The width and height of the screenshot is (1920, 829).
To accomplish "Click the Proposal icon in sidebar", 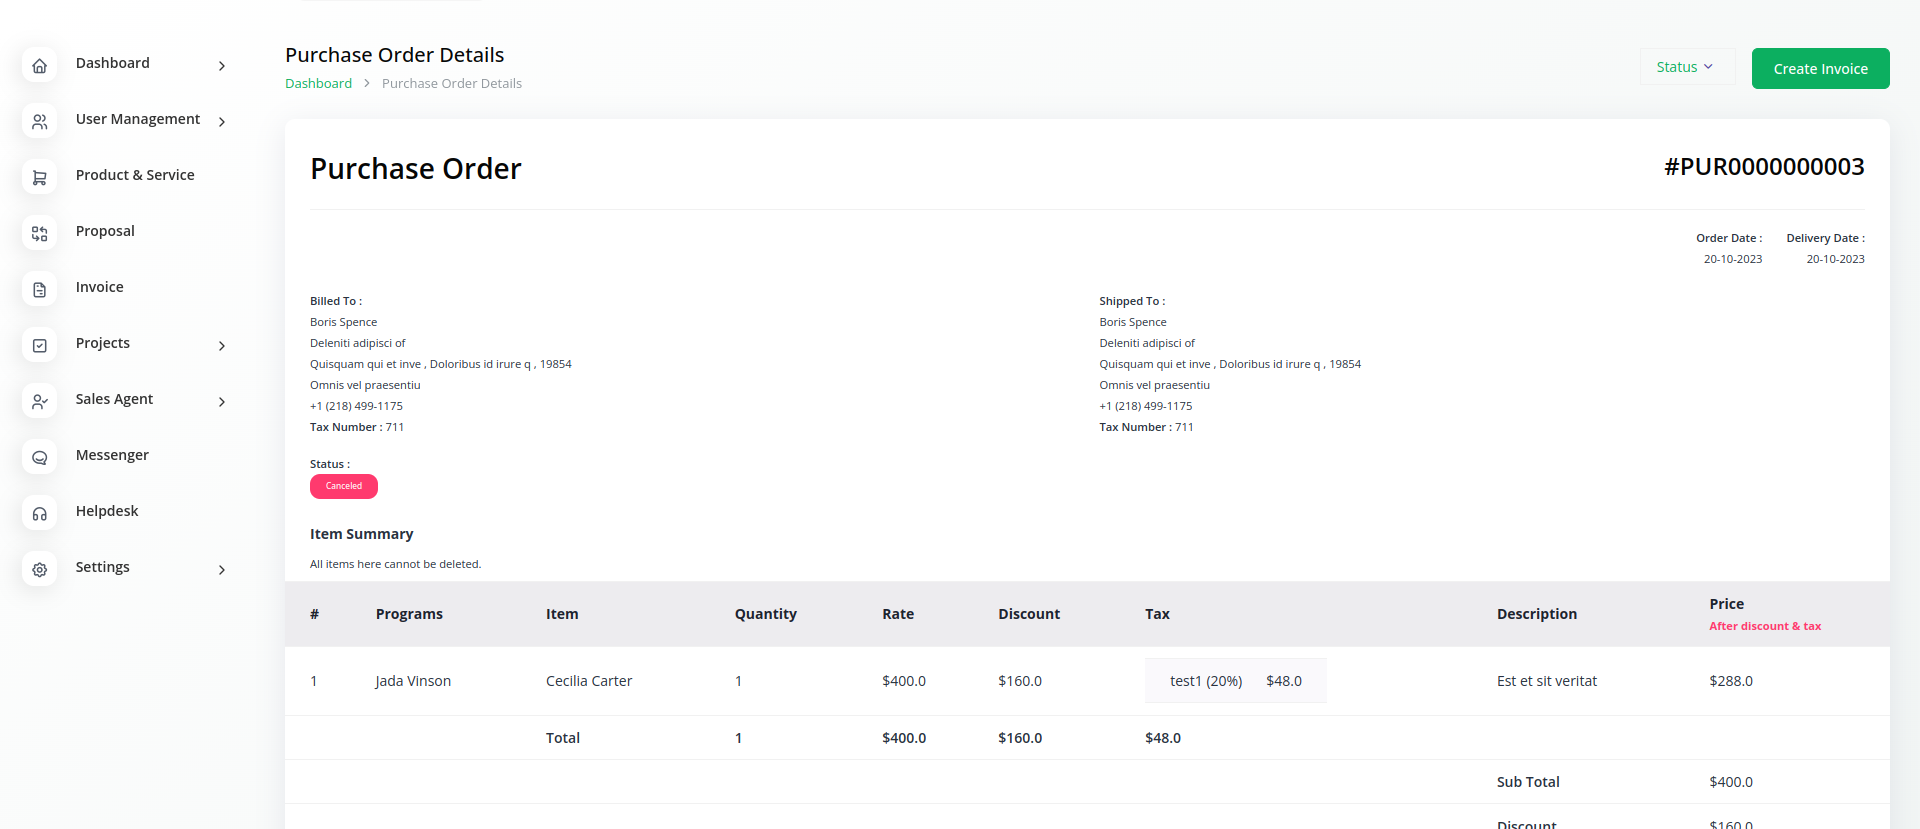I will click(x=39, y=234).
